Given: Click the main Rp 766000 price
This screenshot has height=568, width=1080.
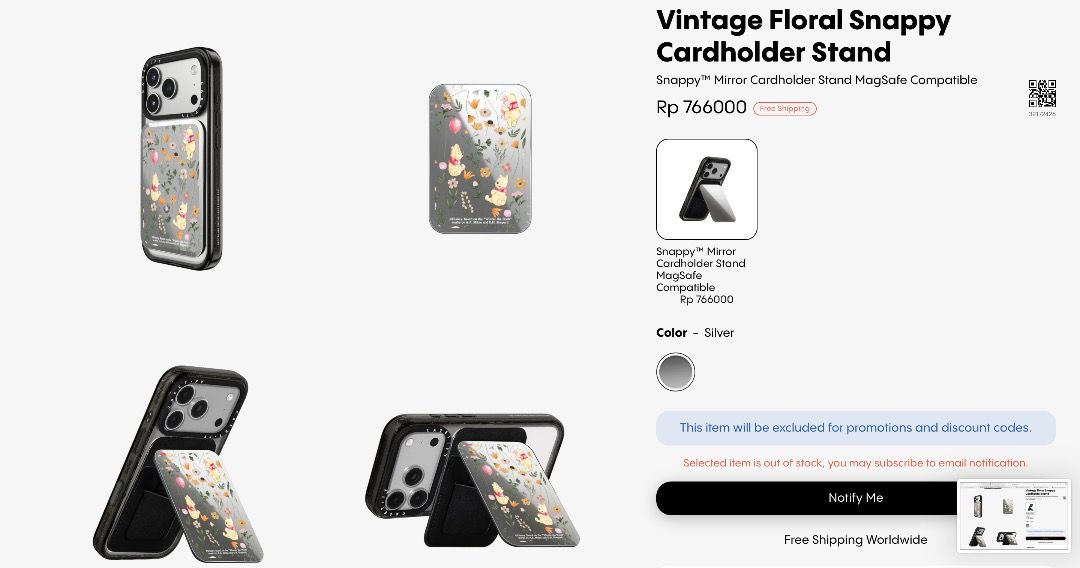Looking at the screenshot, I should tap(701, 107).
